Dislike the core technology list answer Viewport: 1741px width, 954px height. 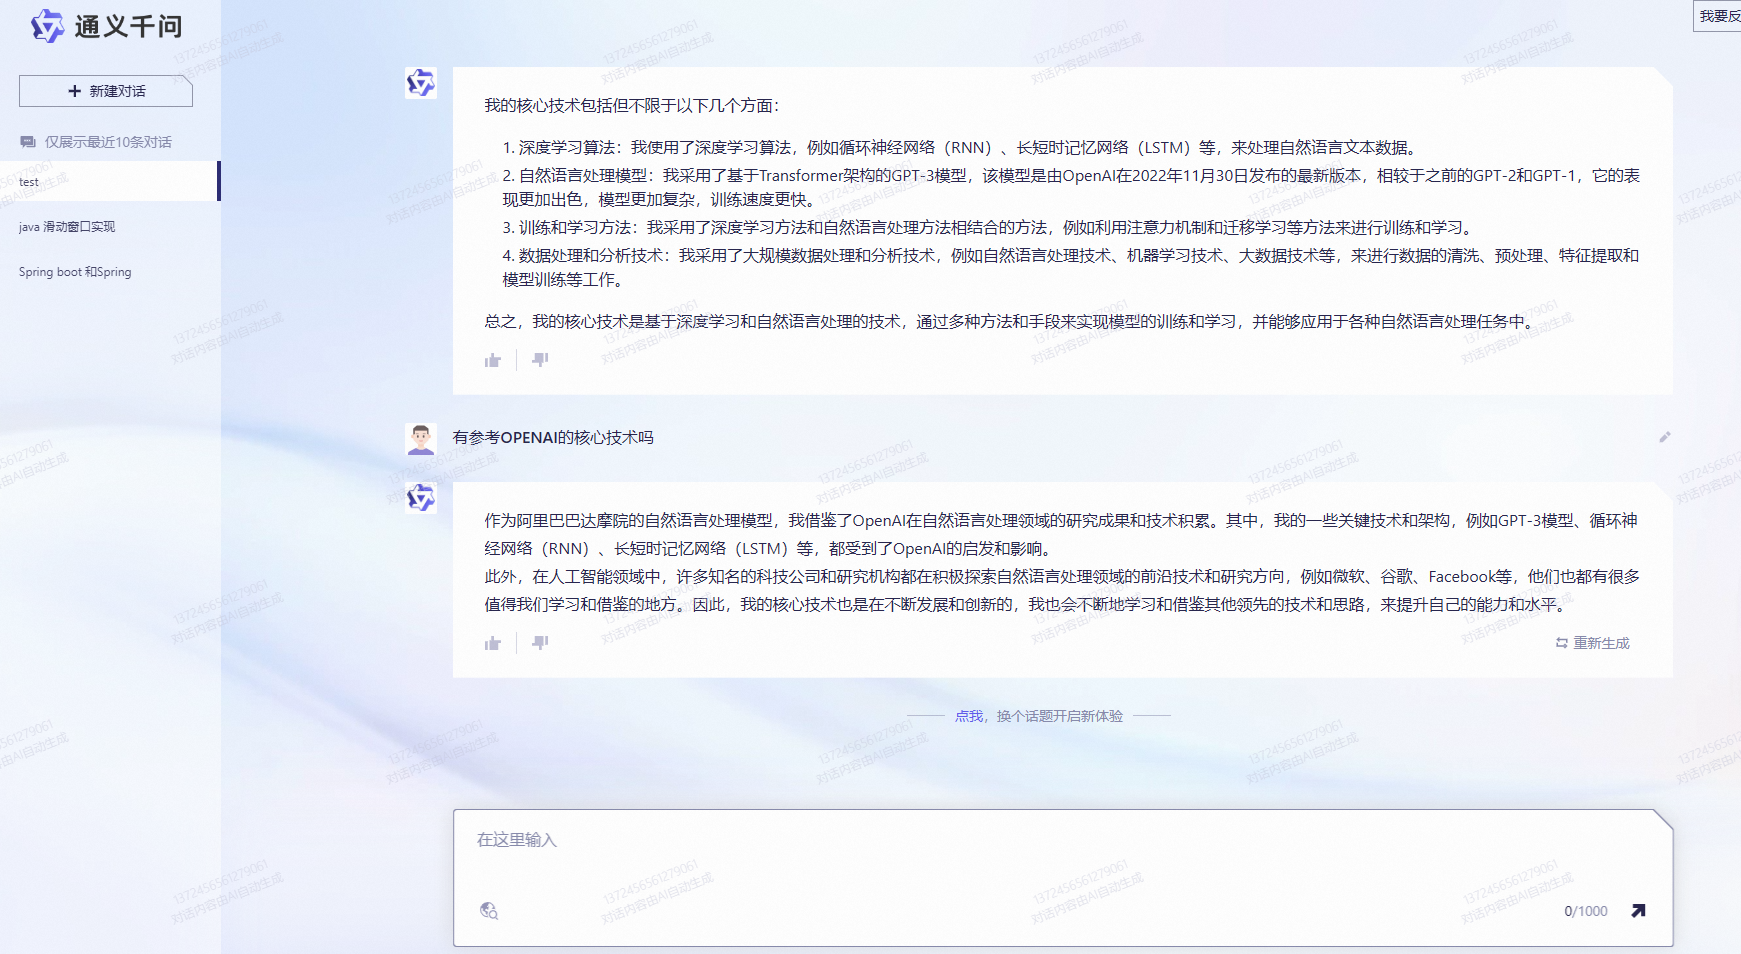(x=540, y=360)
